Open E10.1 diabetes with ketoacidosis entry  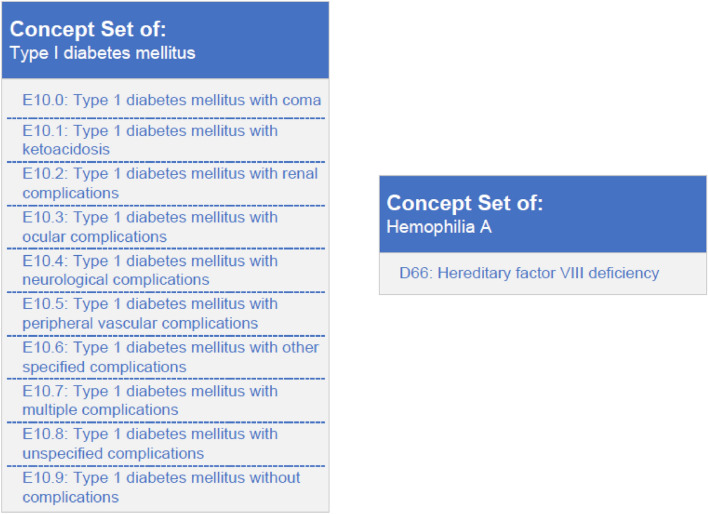point(150,140)
